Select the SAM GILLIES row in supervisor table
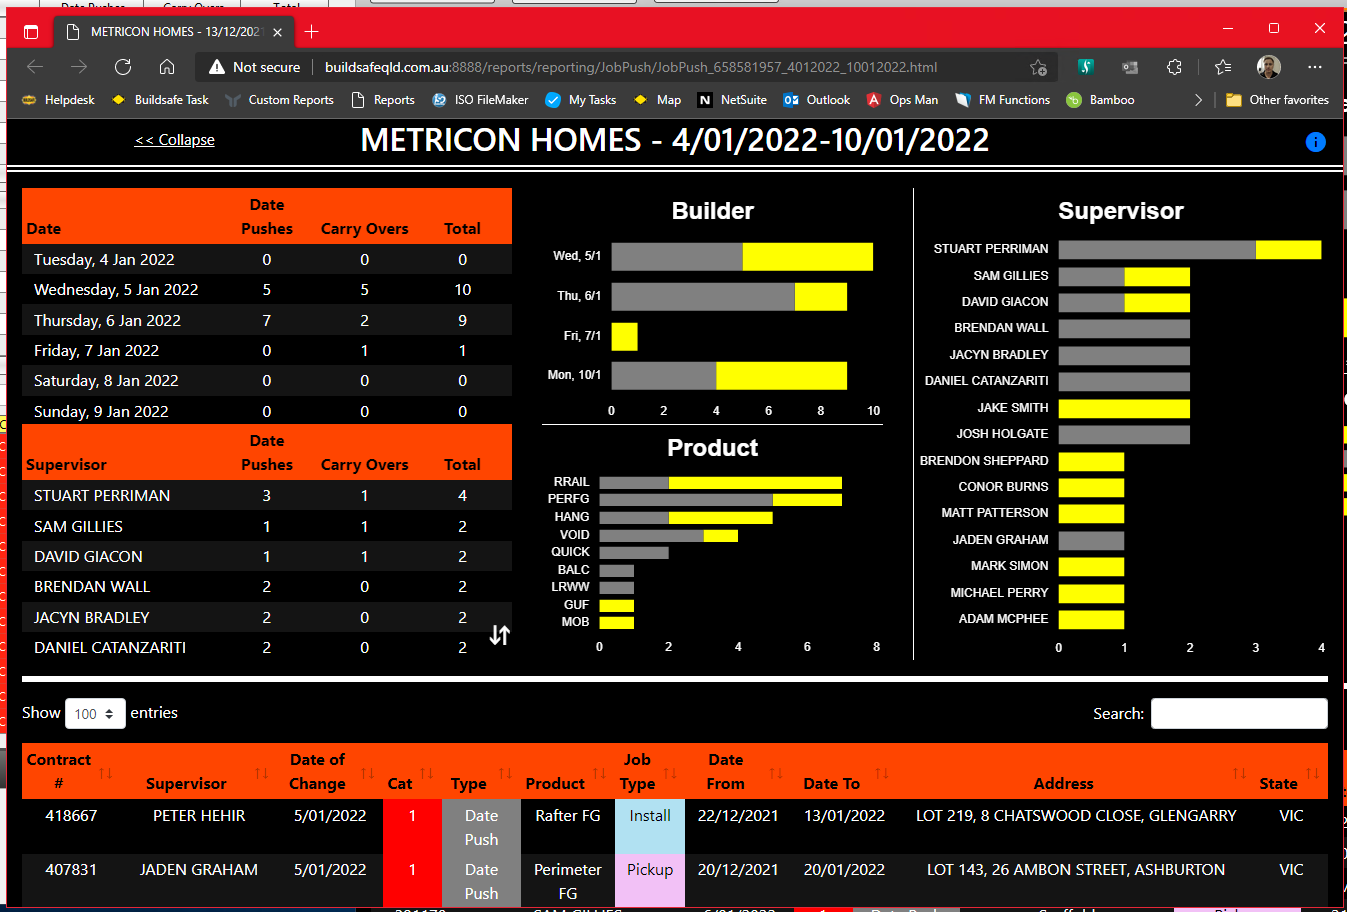Screen dimensions: 1347x912 click(x=267, y=526)
